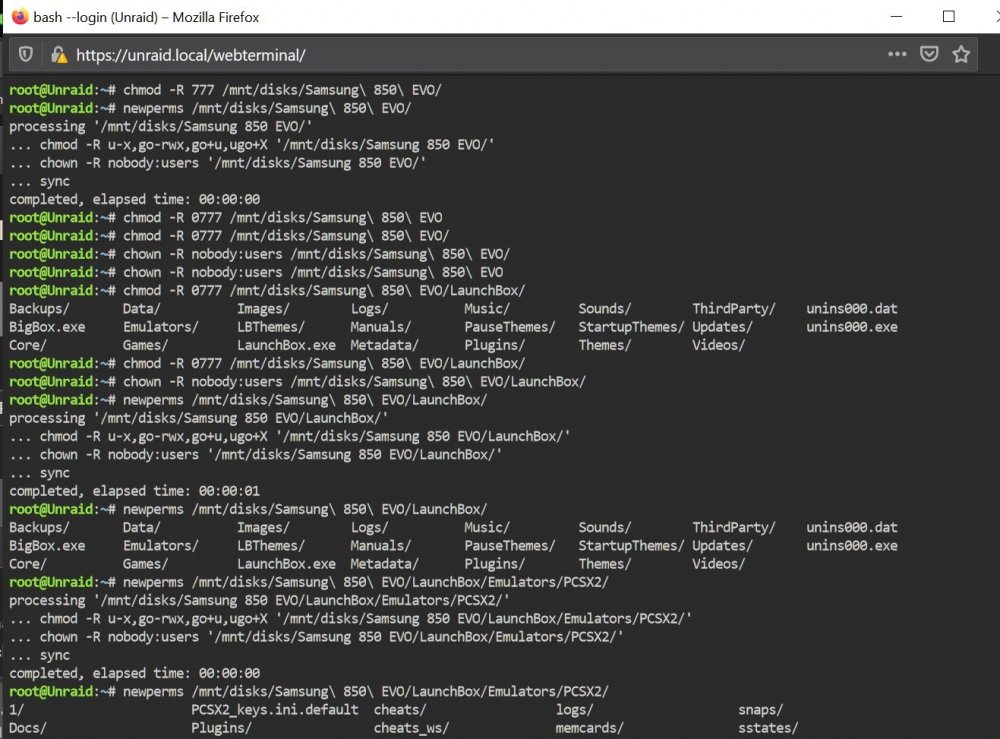Click 'completed, elapsed time: 00:00:01' line

coord(135,491)
